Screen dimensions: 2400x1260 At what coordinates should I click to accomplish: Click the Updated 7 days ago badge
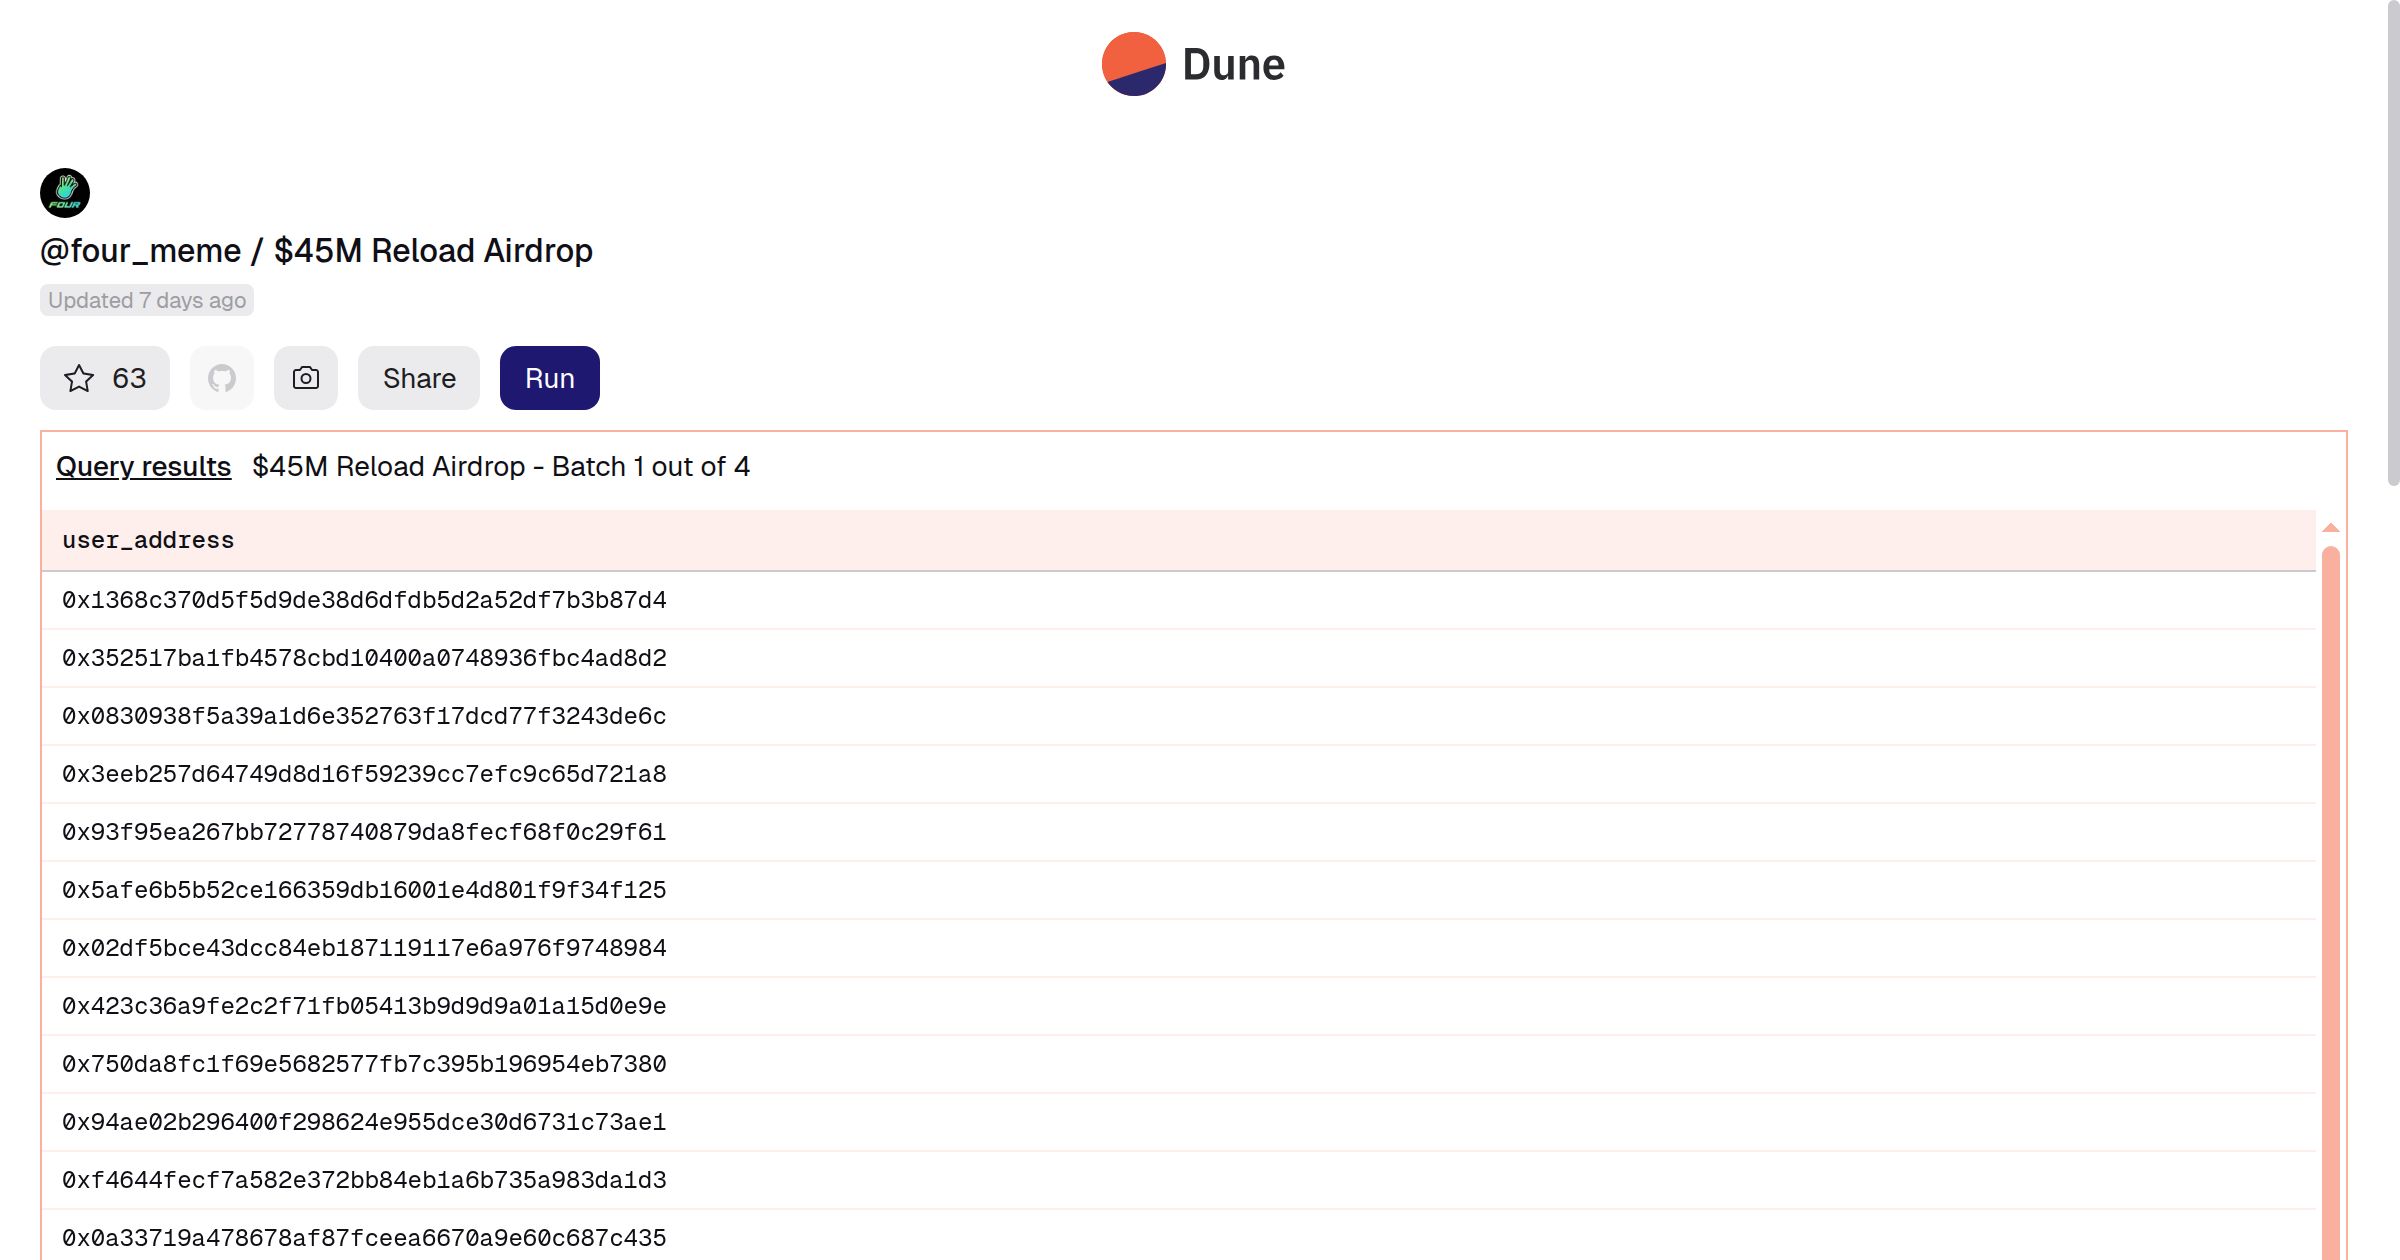(147, 300)
